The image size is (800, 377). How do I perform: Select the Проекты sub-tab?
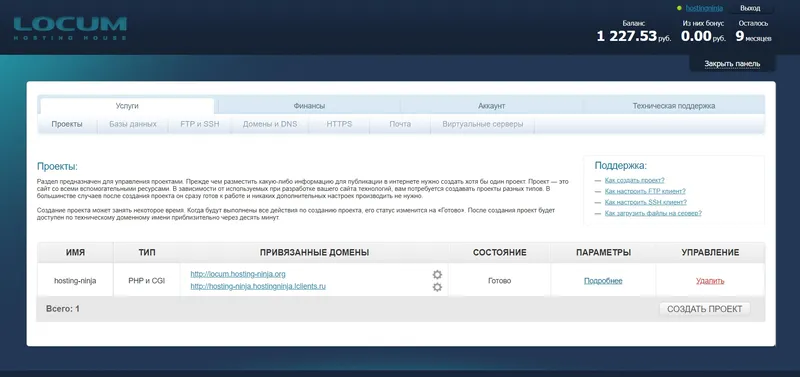(x=67, y=124)
